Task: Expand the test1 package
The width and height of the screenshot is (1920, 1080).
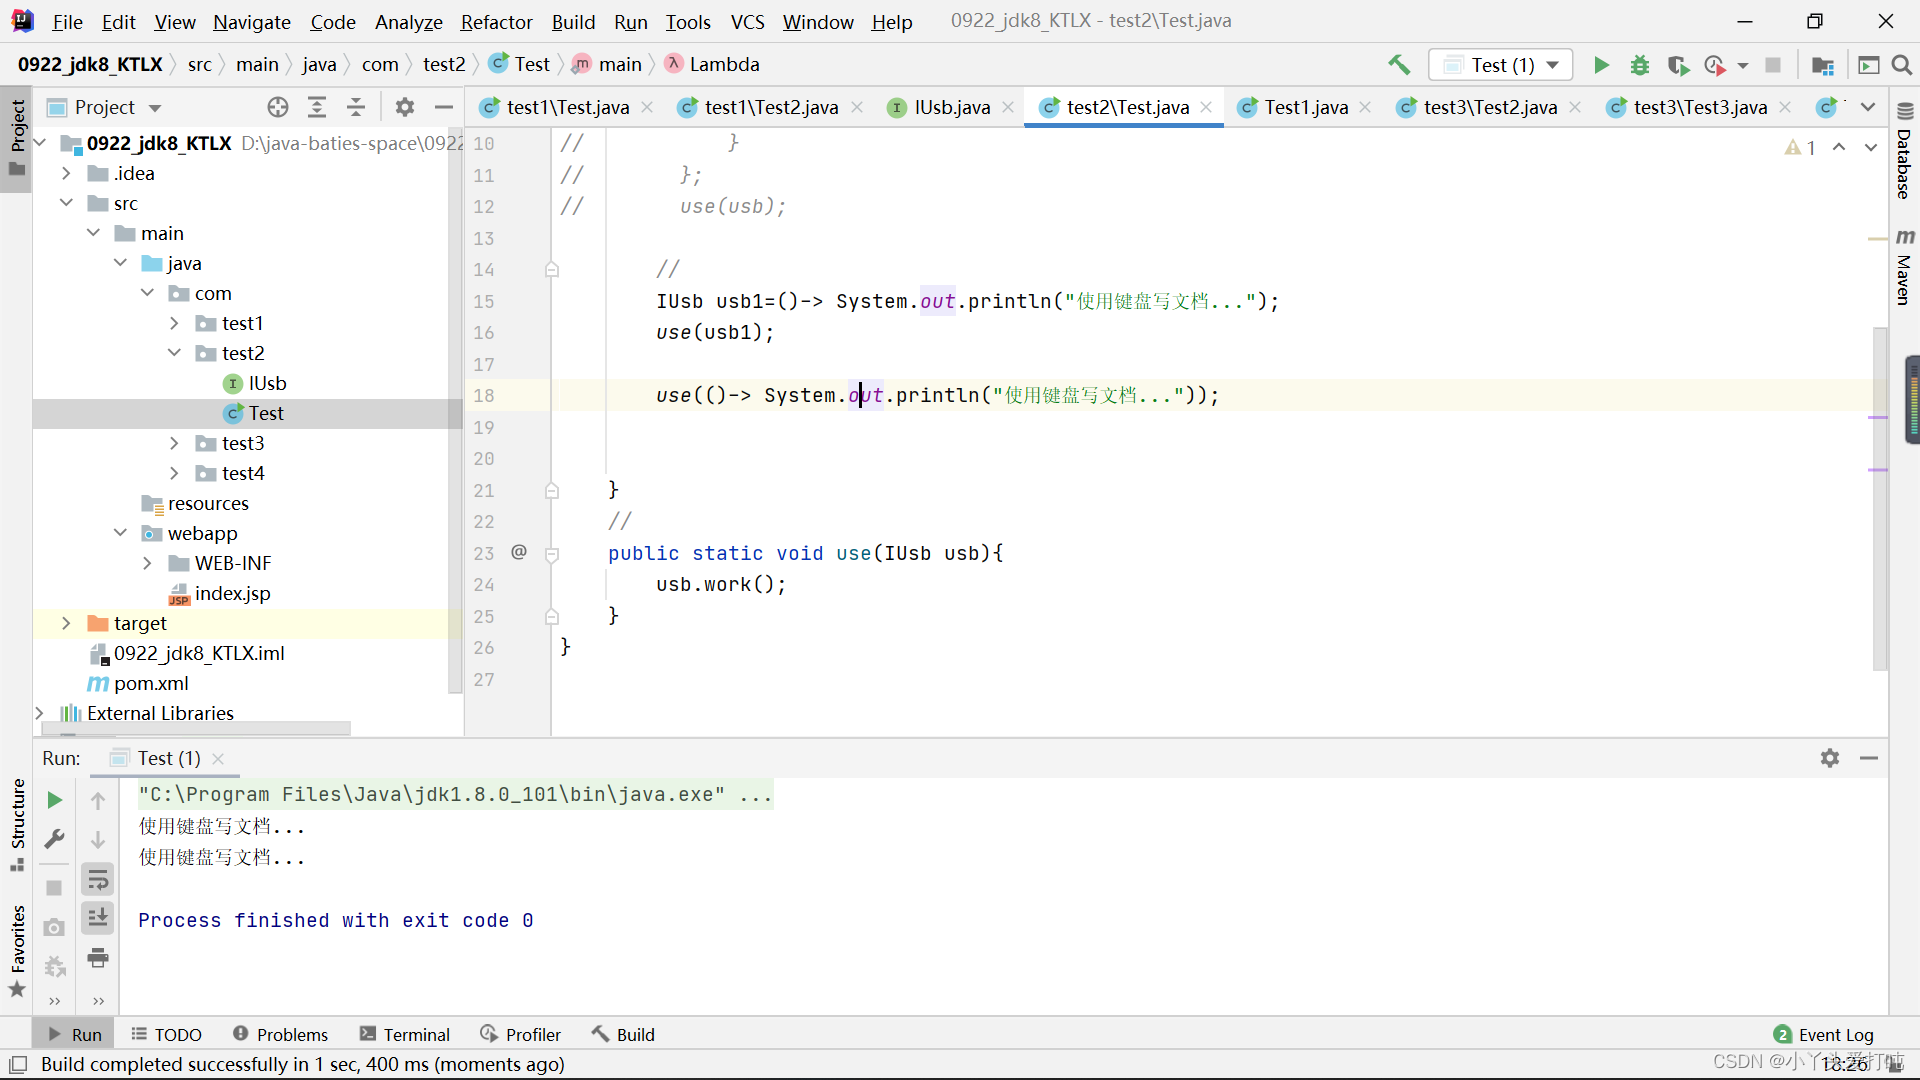Action: (174, 323)
